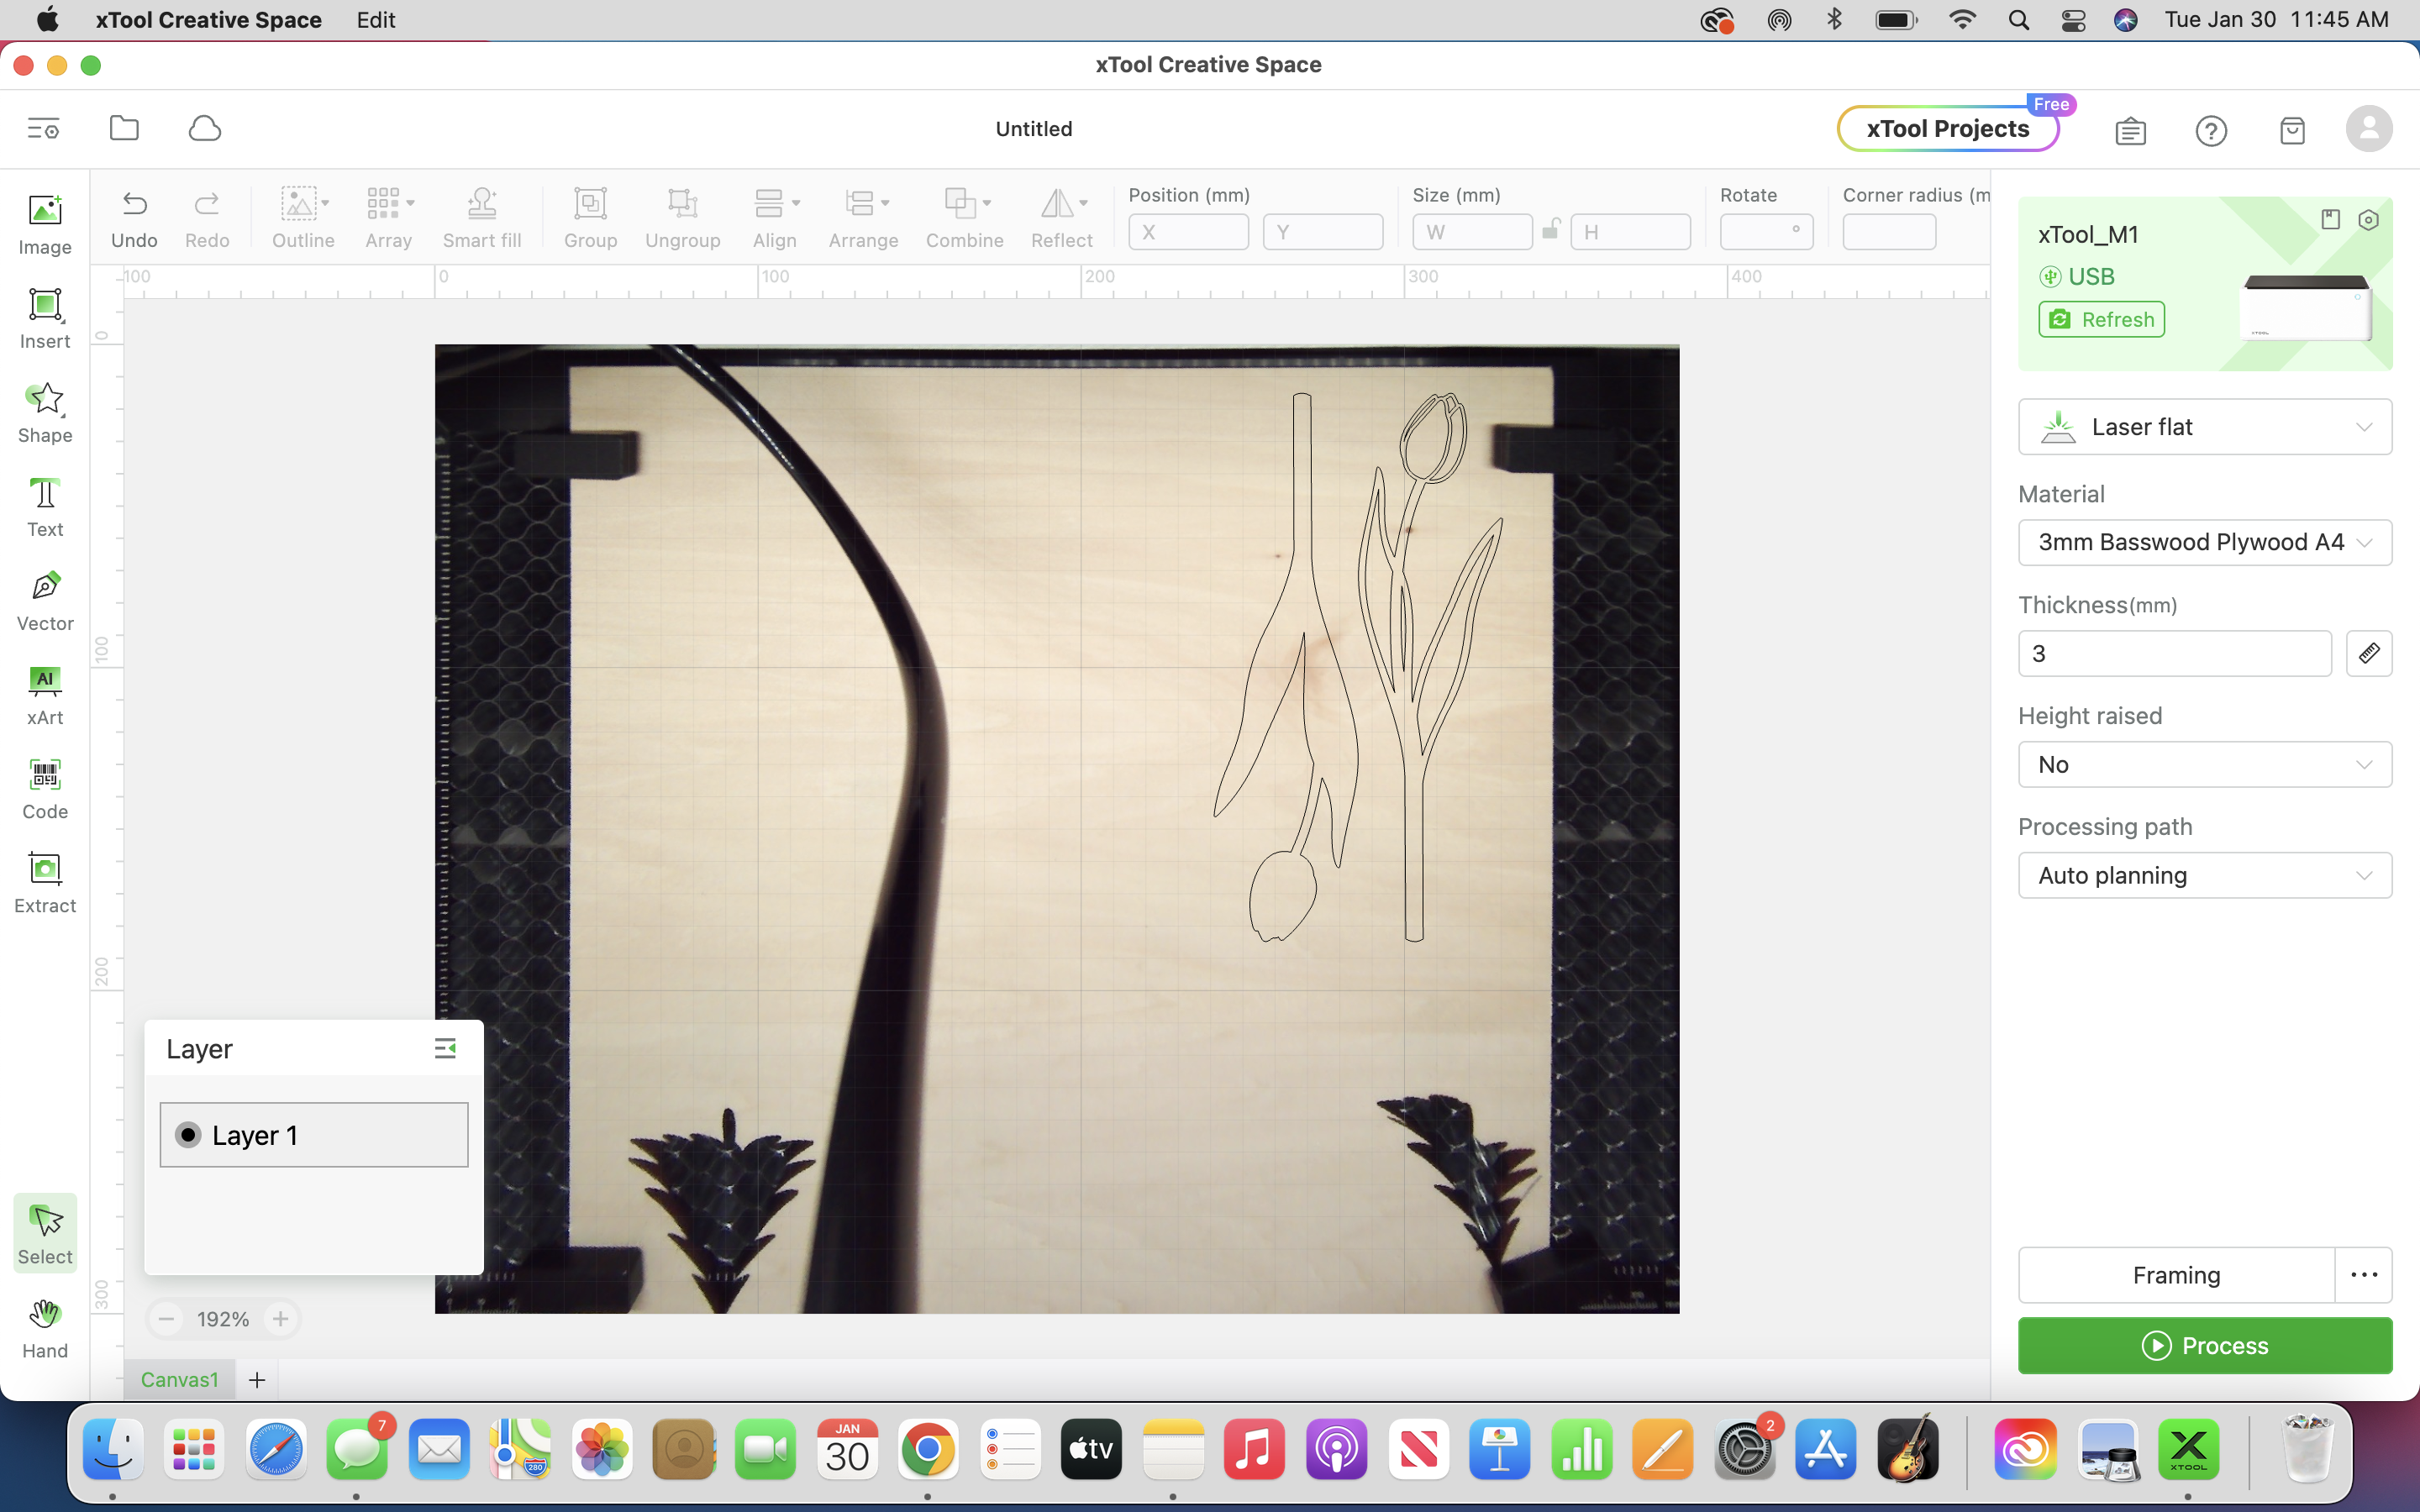
Task: Click the Size H input field
Action: click(x=1630, y=232)
